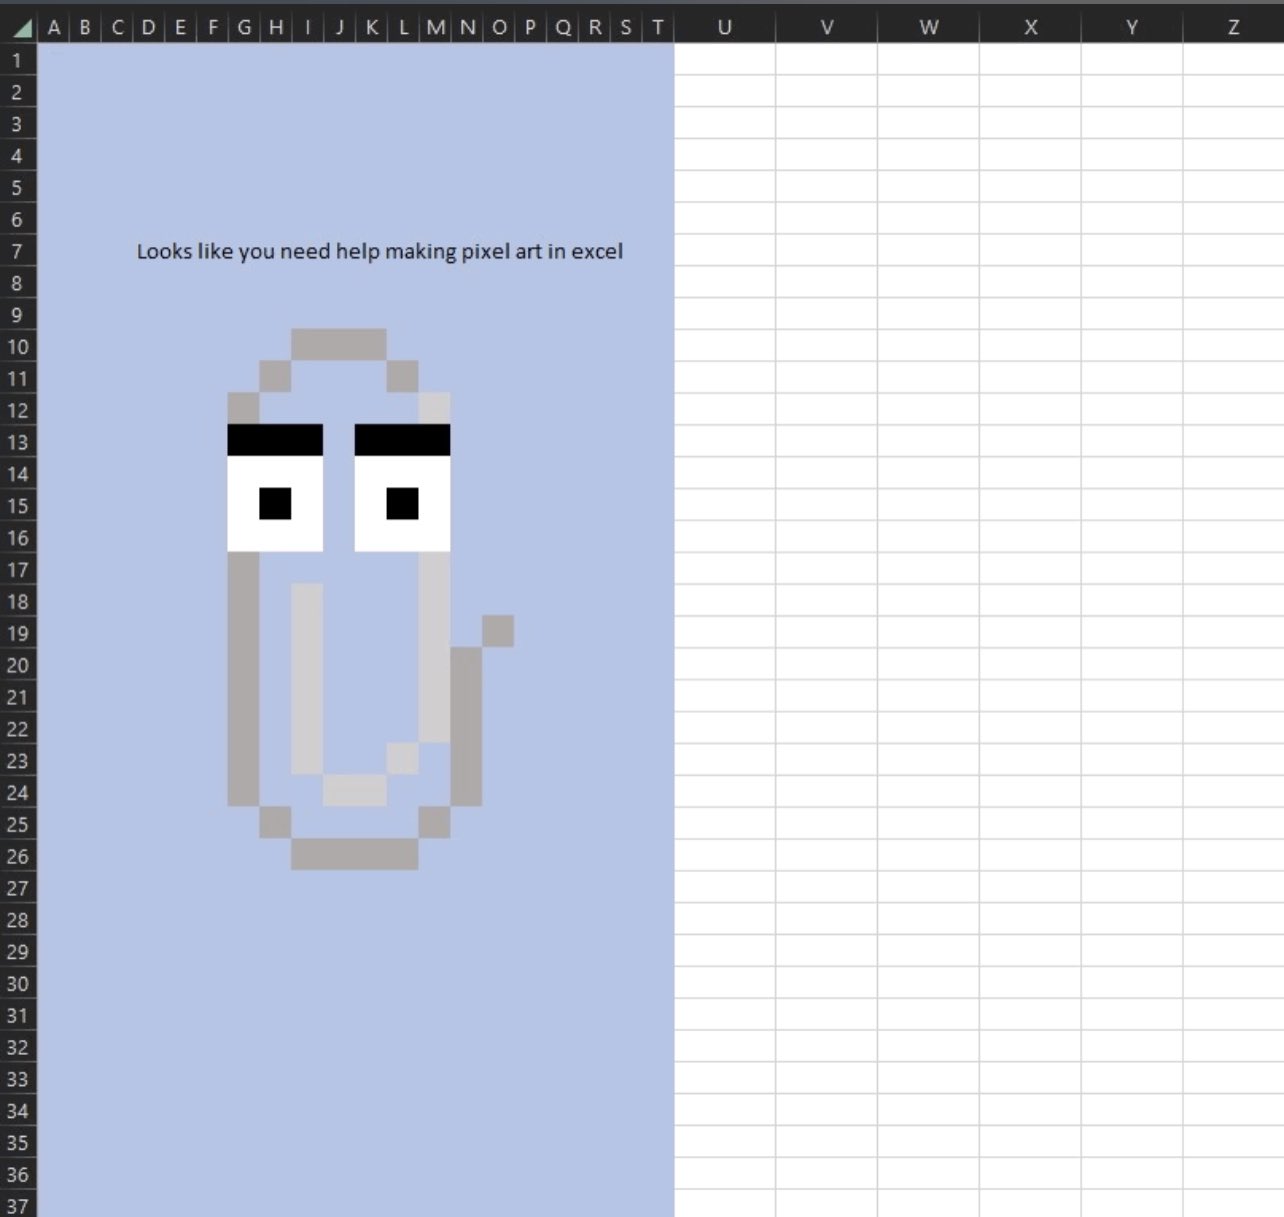
Task: Select row 37 header
Action: [x=17, y=1204]
